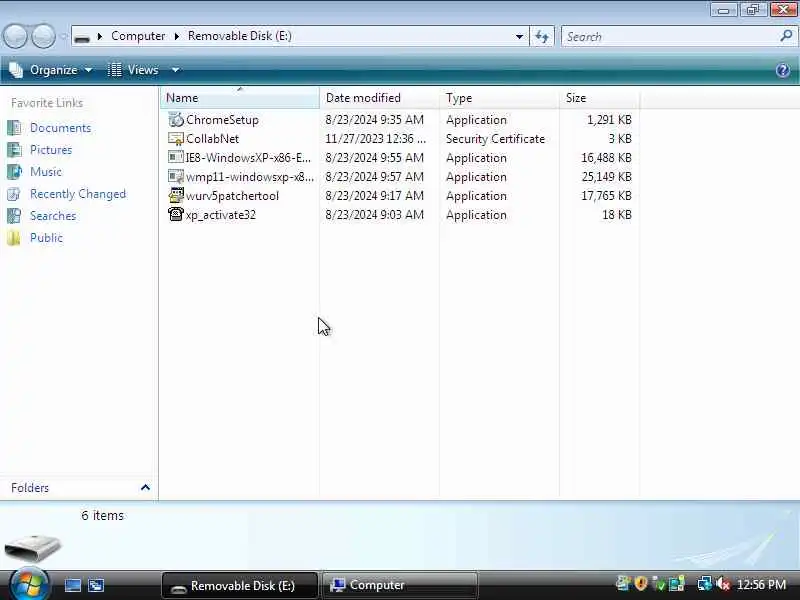Expand the arrow before Computer breadcrumb
The height and width of the screenshot is (600, 800).
point(99,36)
